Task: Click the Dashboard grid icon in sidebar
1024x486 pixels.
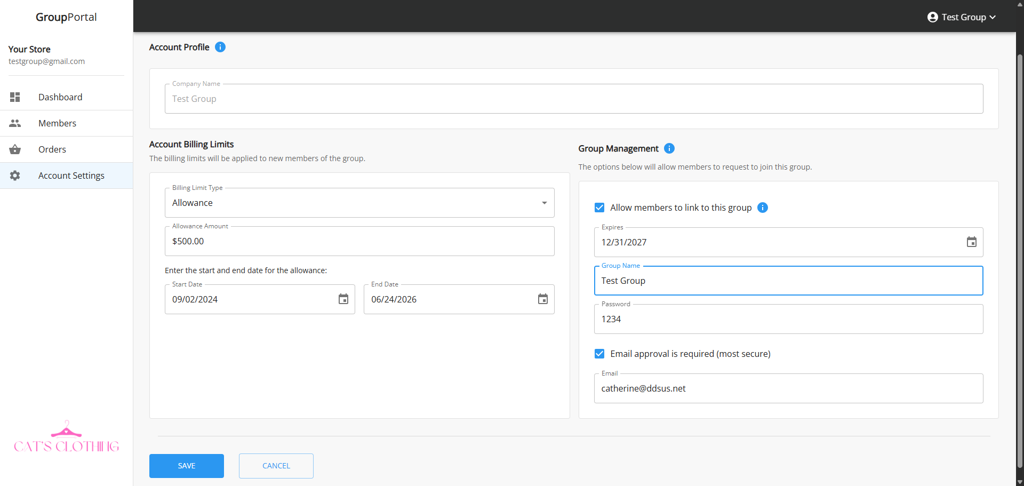Action: [x=15, y=97]
